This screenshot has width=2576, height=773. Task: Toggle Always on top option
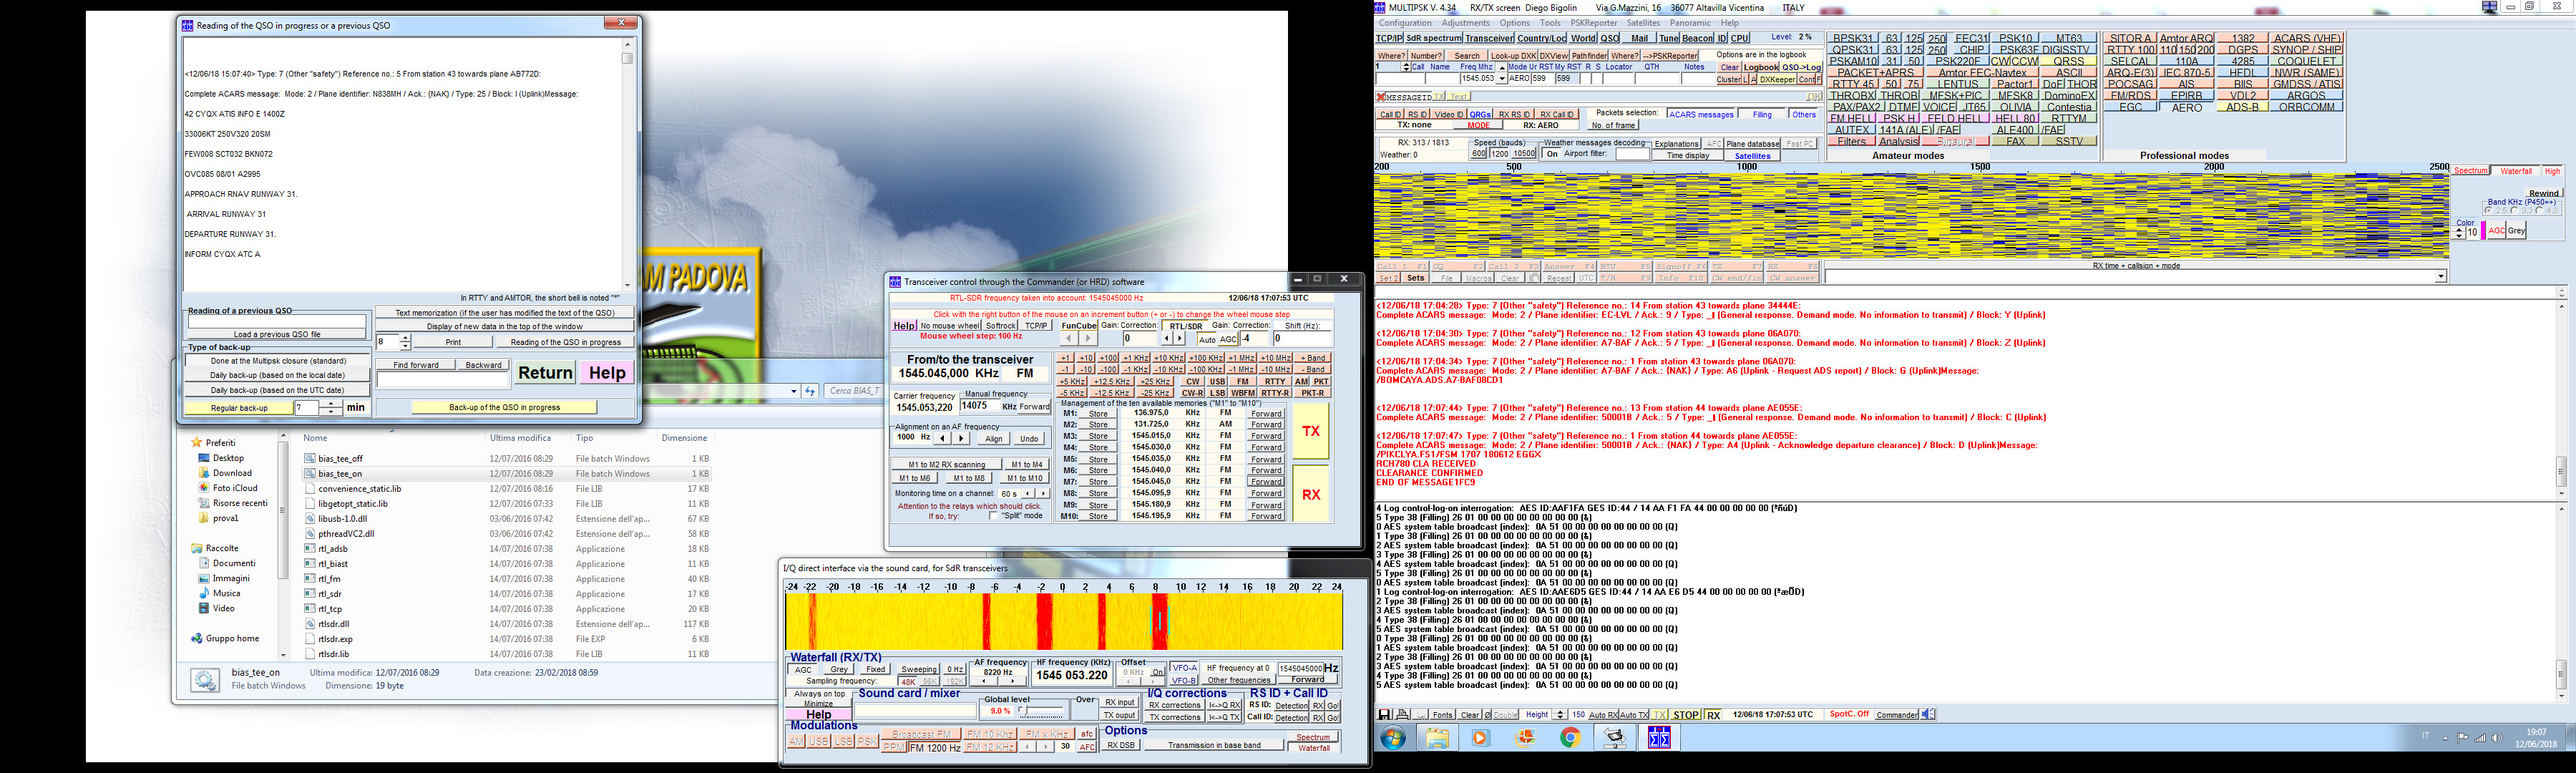coord(819,693)
